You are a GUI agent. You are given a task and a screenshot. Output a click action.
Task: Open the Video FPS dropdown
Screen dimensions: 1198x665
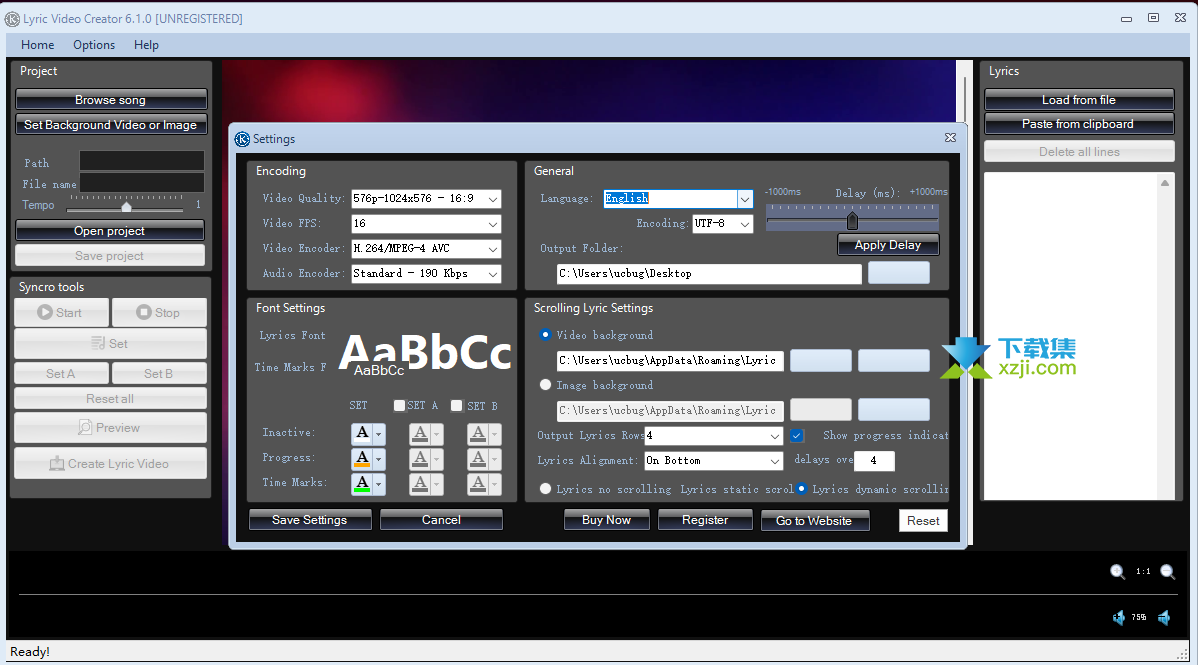[x=493, y=224]
